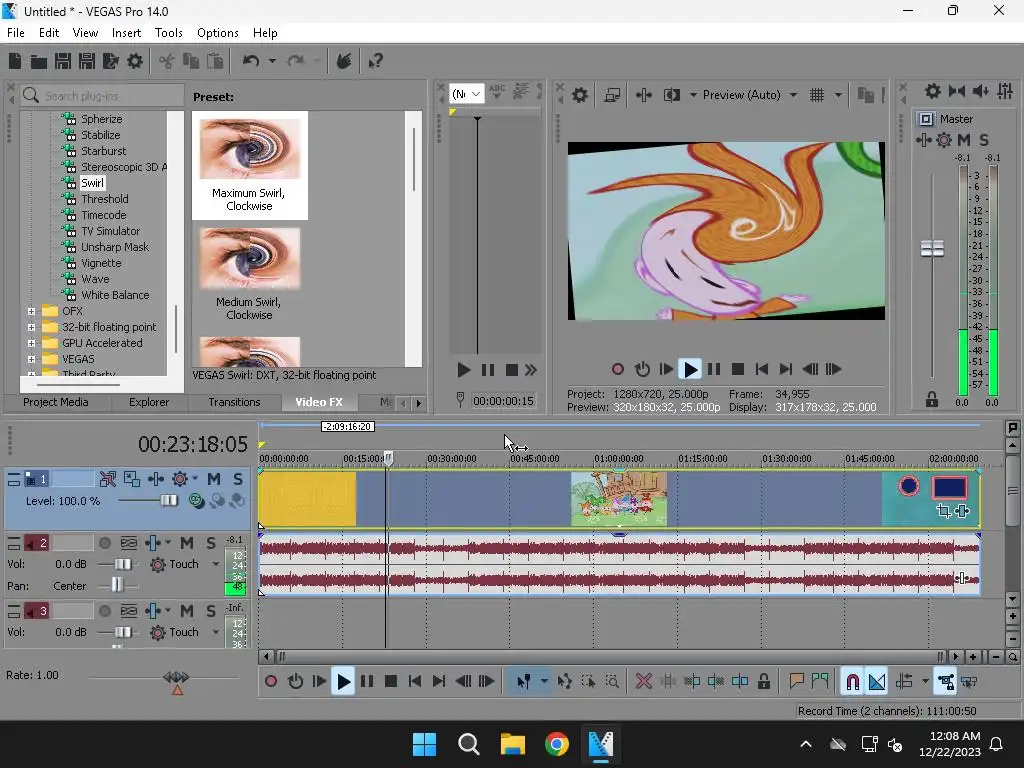The width and height of the screenshot is (1024, 768).
Task: Open the Options menu
Action: pyautogui.click(x=217, y=33)
